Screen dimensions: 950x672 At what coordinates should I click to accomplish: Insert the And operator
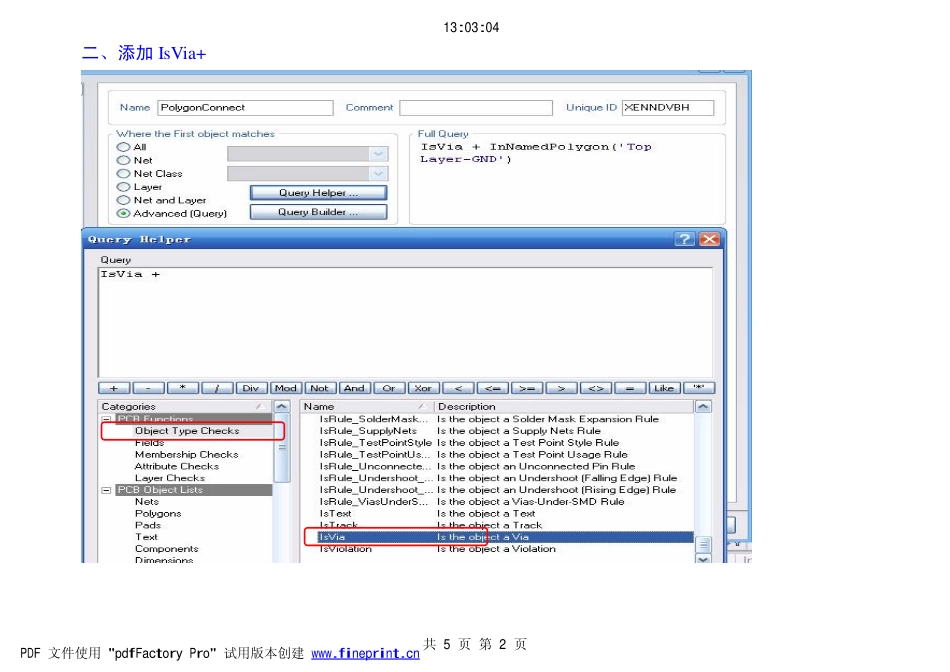[355, 388]
